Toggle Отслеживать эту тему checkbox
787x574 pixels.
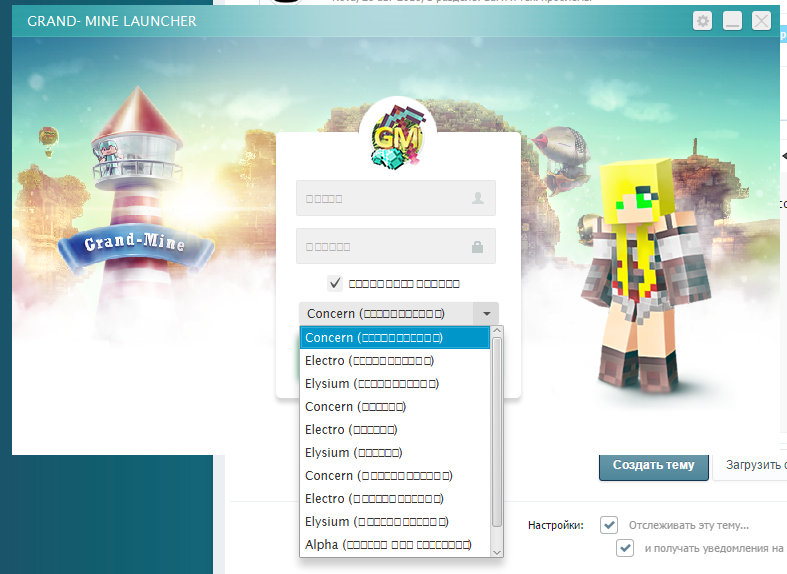pyautogui.click(x=609, y=525)
